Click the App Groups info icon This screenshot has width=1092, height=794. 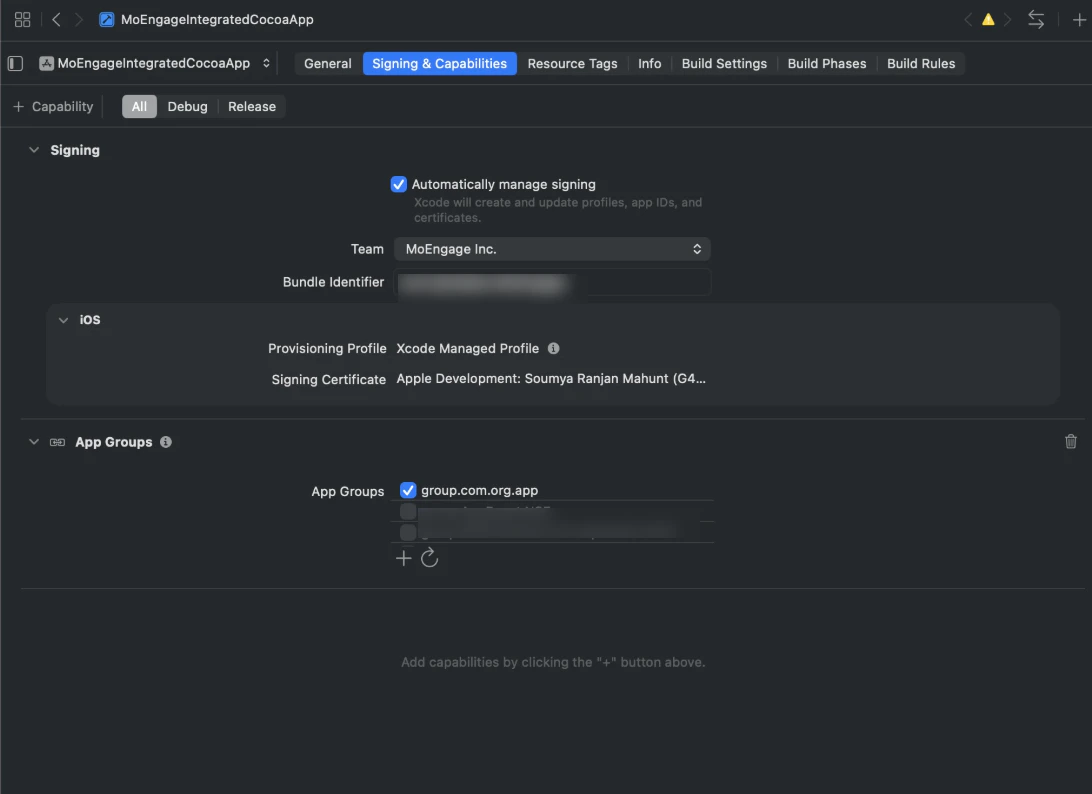pos(166,442)
